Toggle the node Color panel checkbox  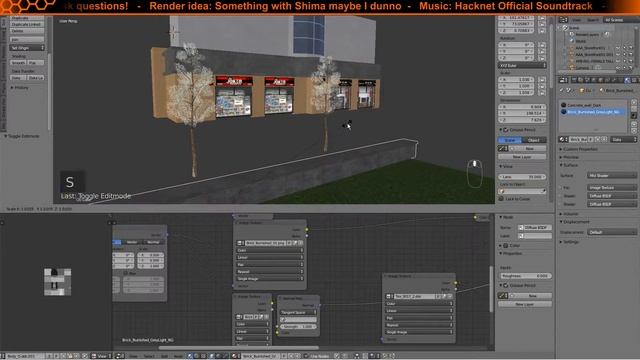coord(506,246)
